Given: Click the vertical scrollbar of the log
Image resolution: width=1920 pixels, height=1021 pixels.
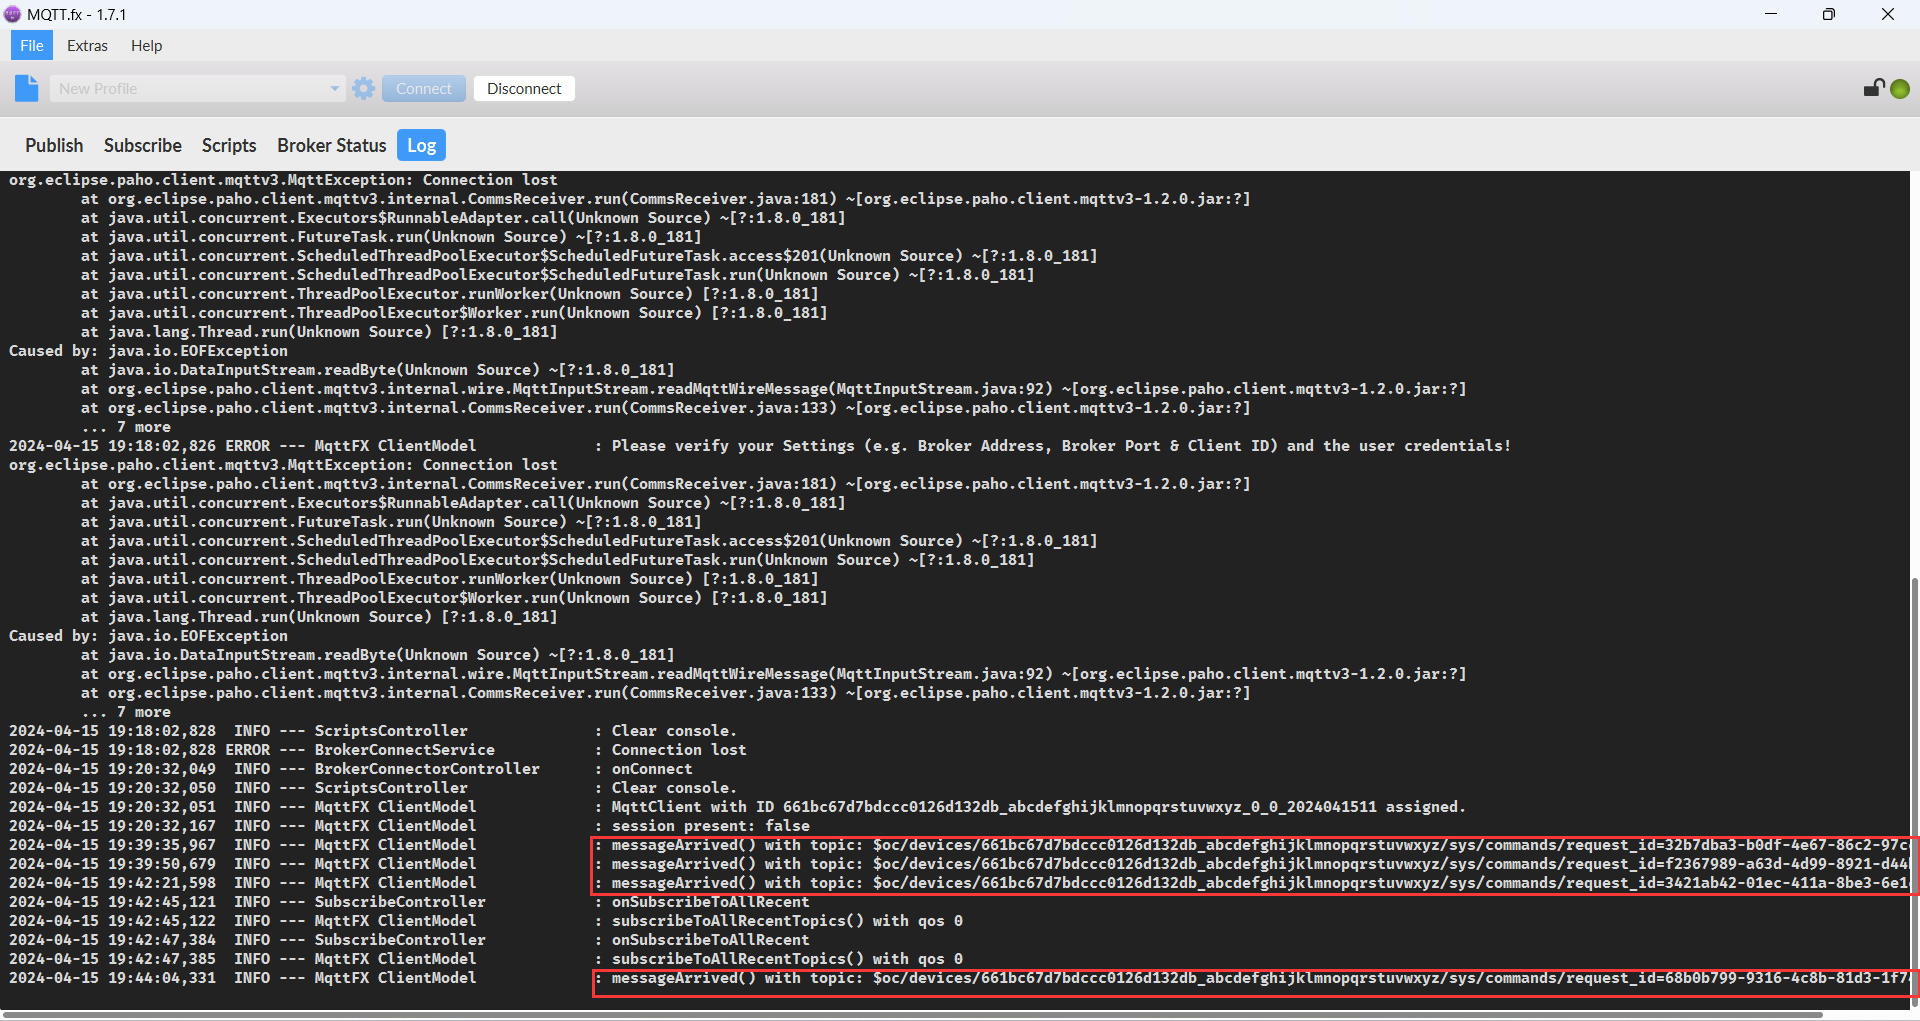Looking at the screenshot, I should 1914,790.
